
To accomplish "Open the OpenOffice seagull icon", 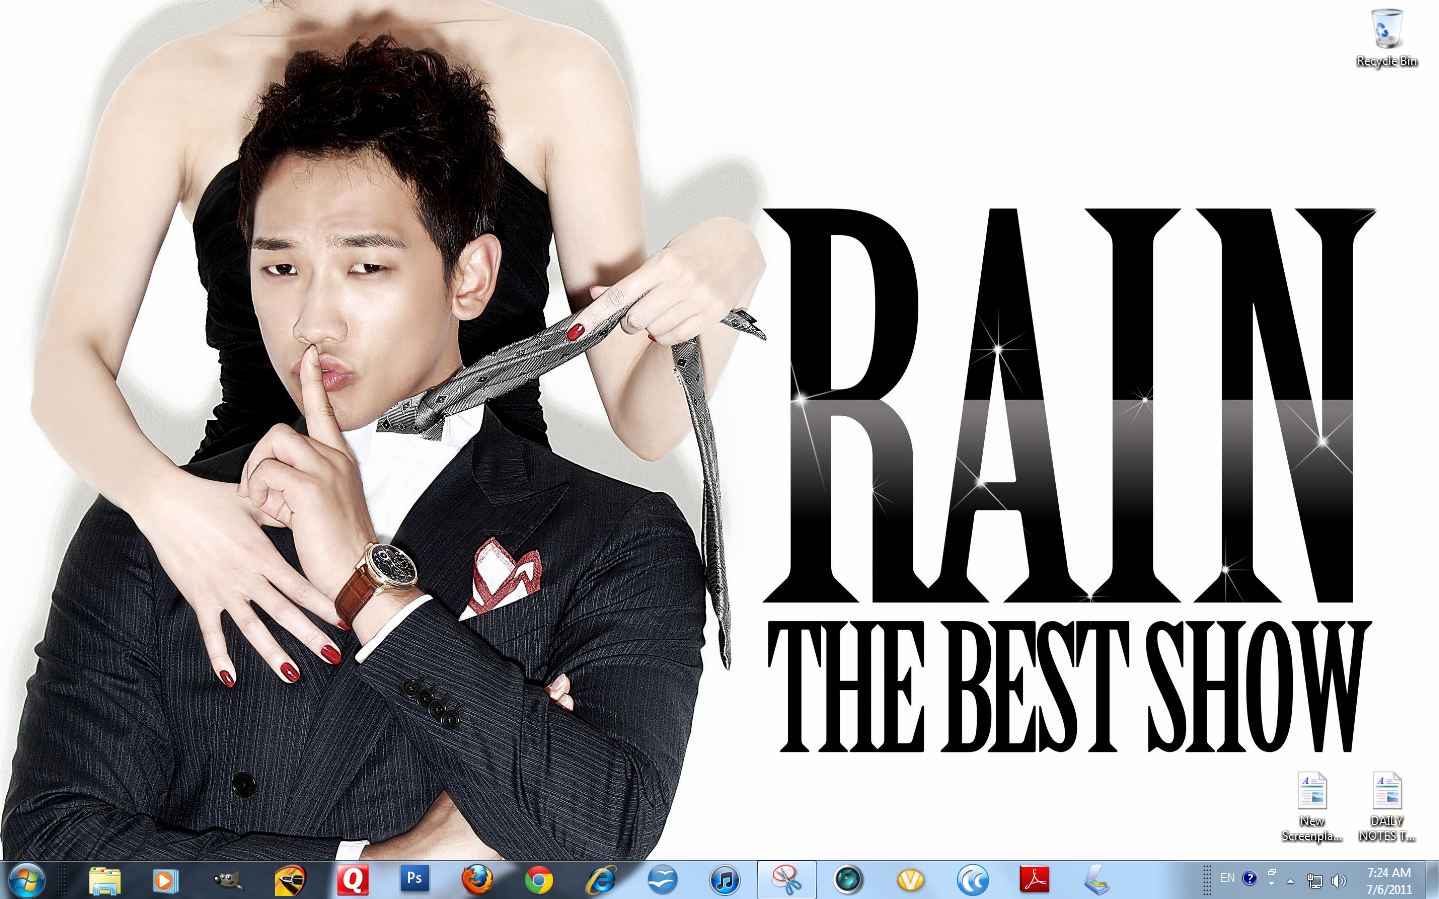I will [x=662, y=880].
